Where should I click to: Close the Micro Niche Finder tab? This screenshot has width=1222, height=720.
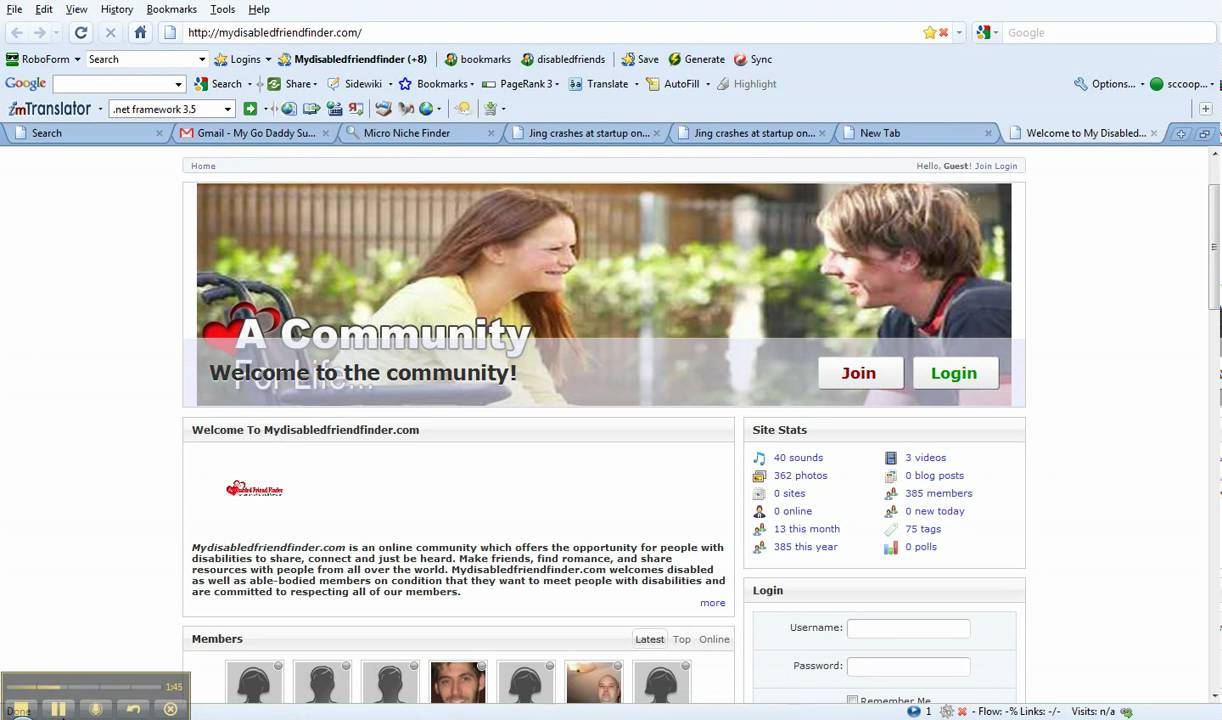coord(491,133)
